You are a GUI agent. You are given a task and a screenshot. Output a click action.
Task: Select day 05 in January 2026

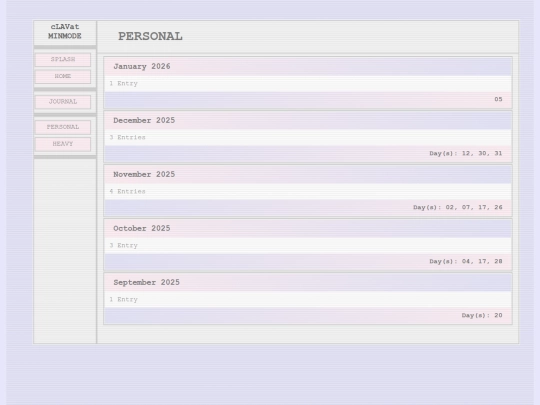coord(498,99)
